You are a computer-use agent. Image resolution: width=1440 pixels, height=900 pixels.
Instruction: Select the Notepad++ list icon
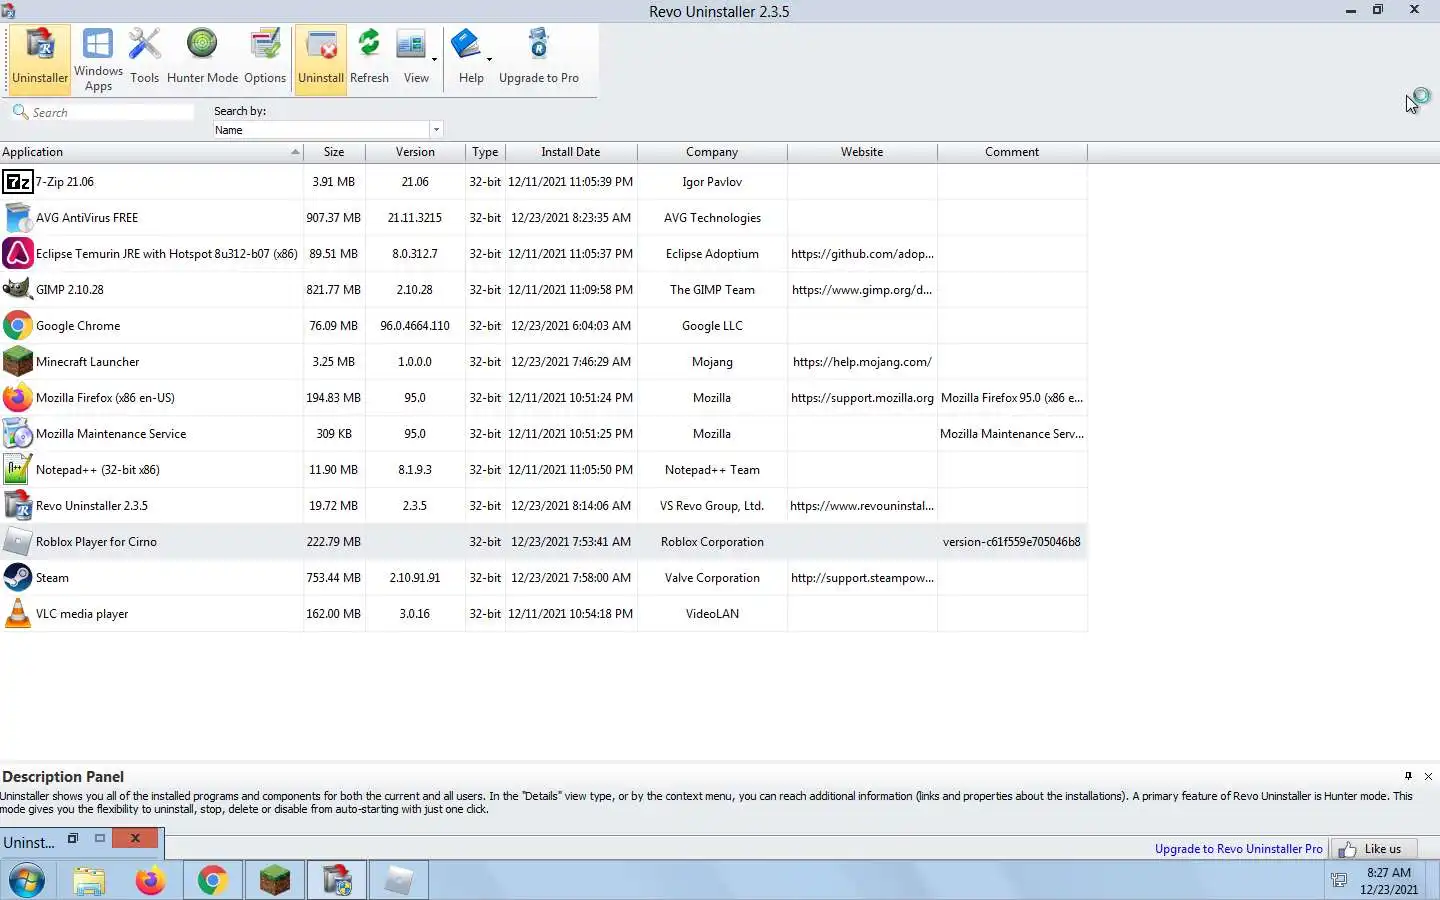pyautogui.click(x=18, y=470)
